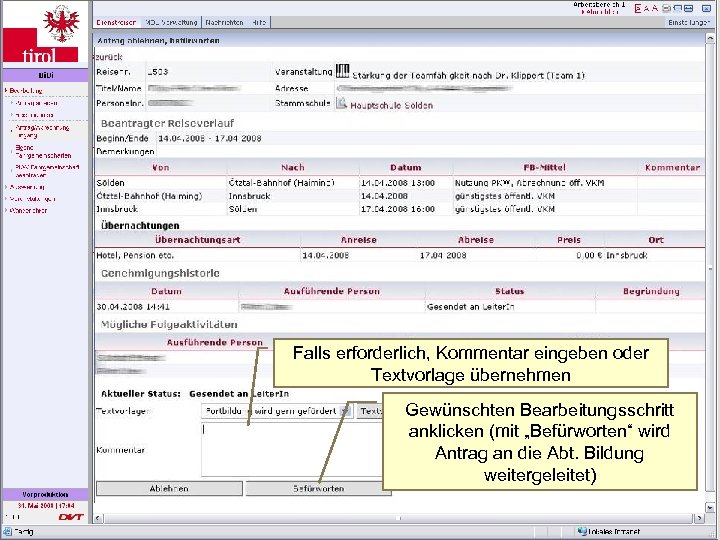
Task: Click the Abmelden logout link
Action: coord(600,12)
